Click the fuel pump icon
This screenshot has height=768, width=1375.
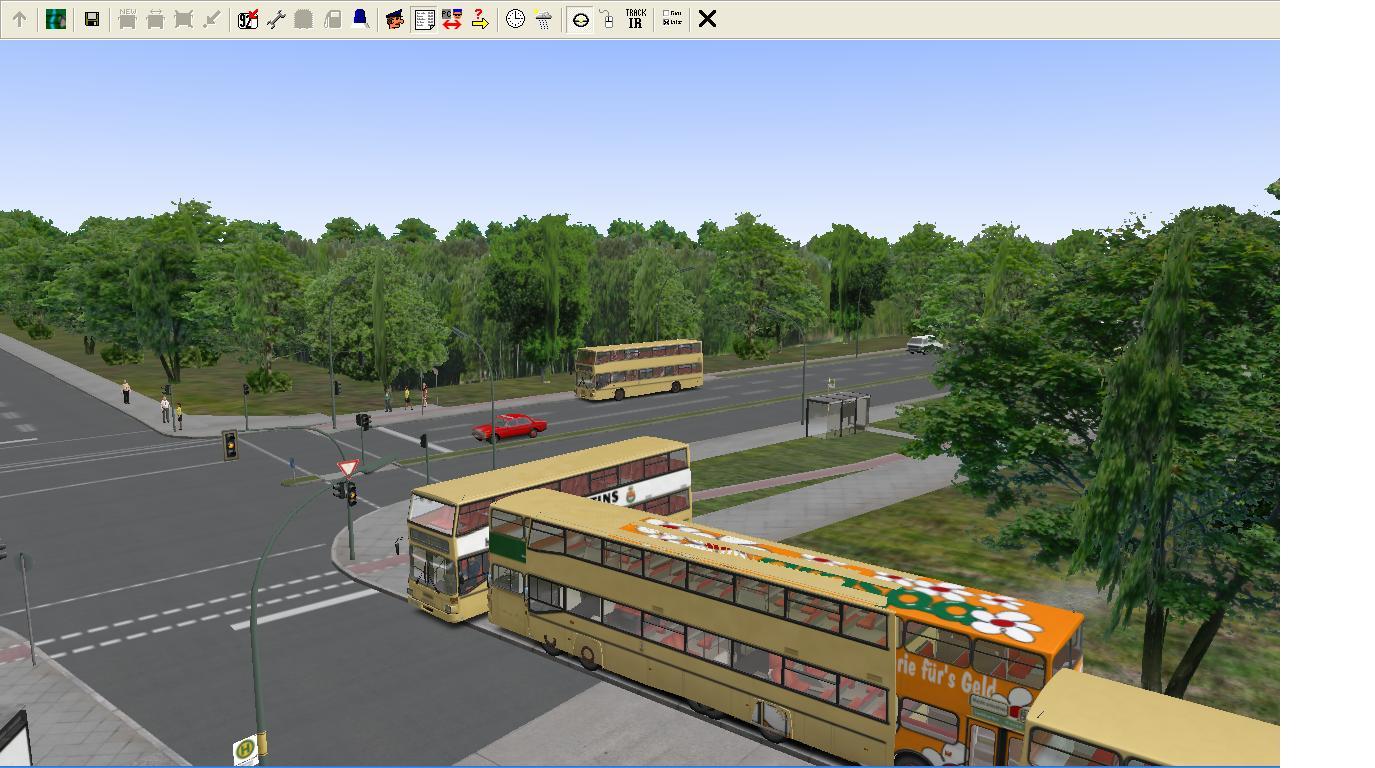pos(333,19)
